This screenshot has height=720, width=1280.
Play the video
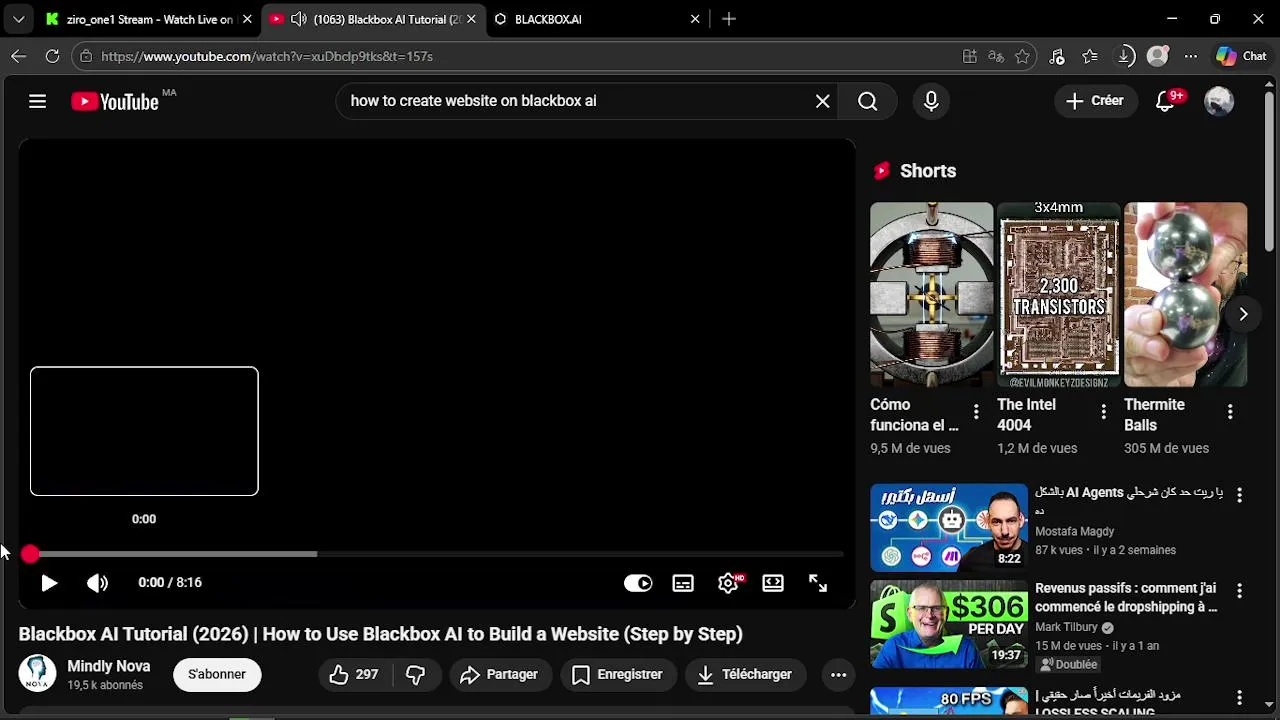click(x=49, y=583)
